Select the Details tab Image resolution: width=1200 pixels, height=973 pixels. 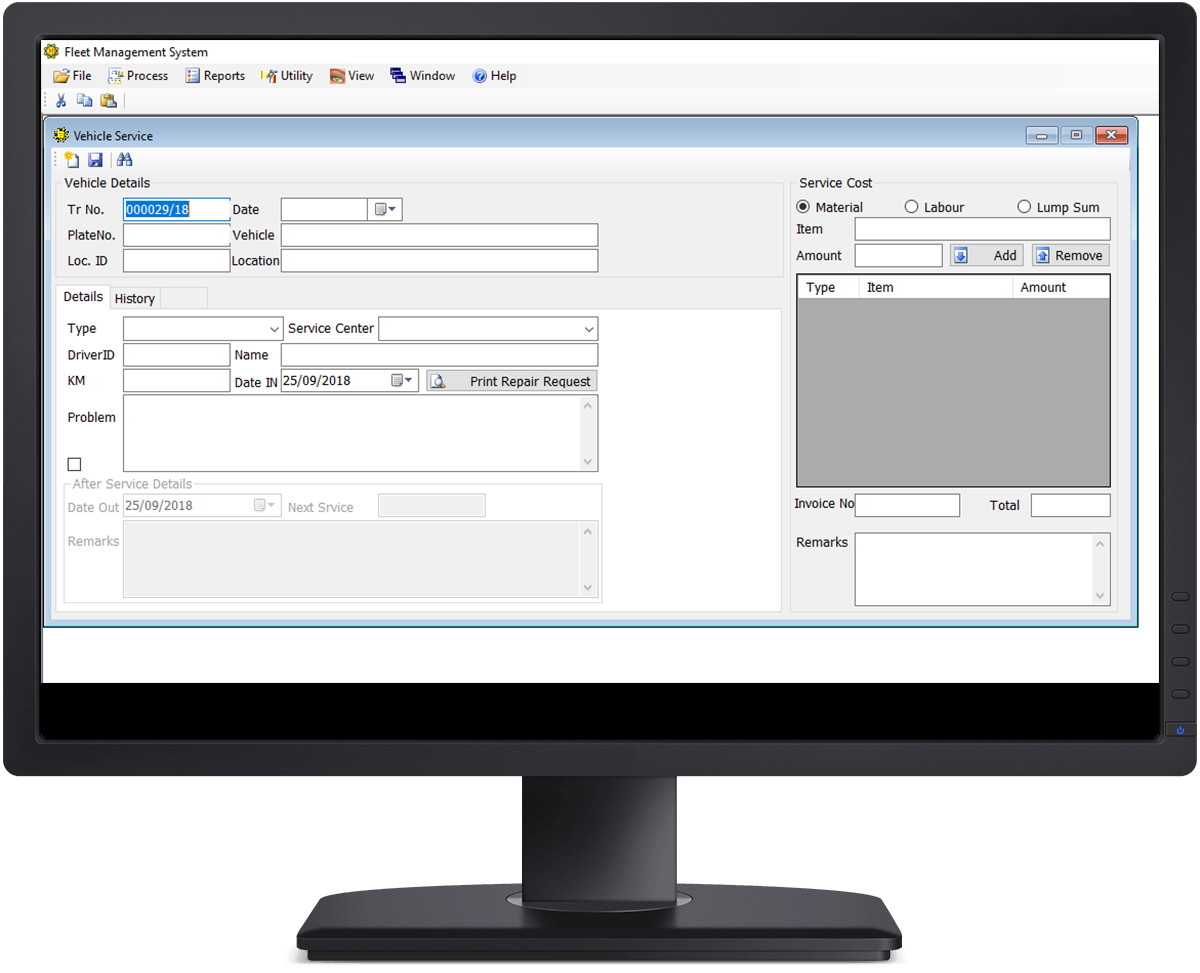(83, 297)
